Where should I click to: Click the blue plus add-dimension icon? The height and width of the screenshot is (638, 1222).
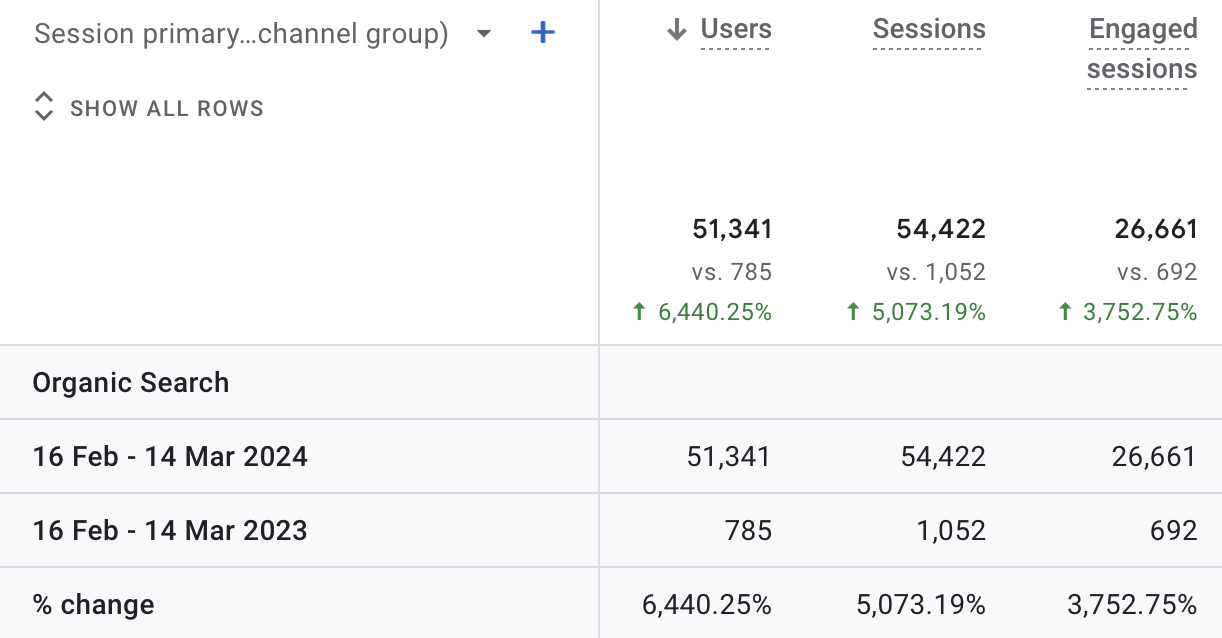pyautogui.click(x=542, y=33)
